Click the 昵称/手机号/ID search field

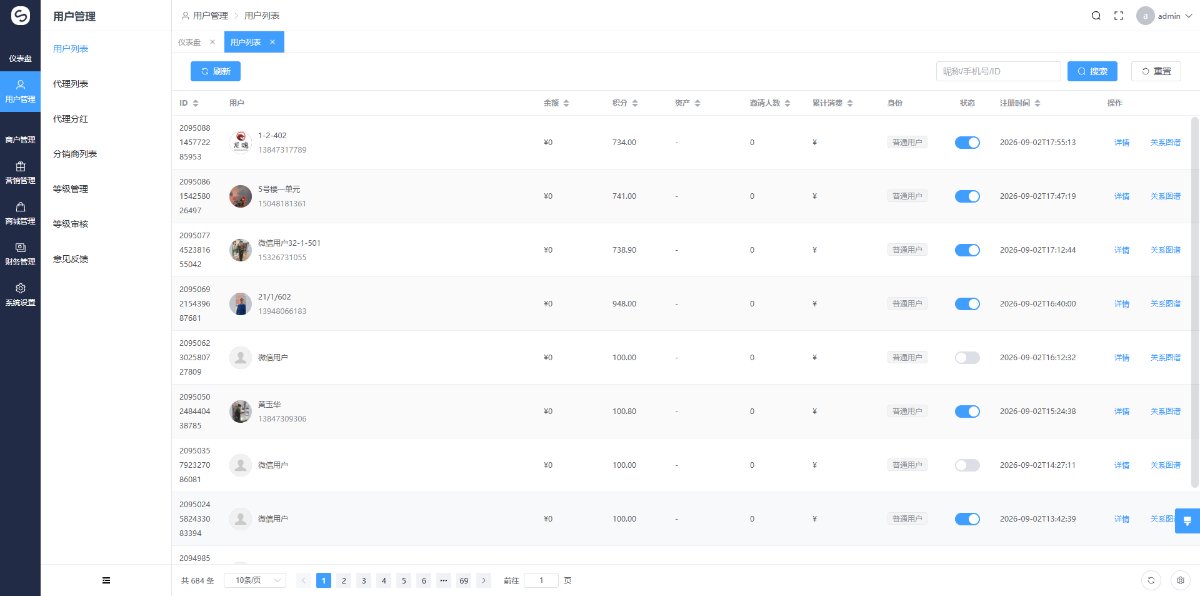tap(998, 71)
